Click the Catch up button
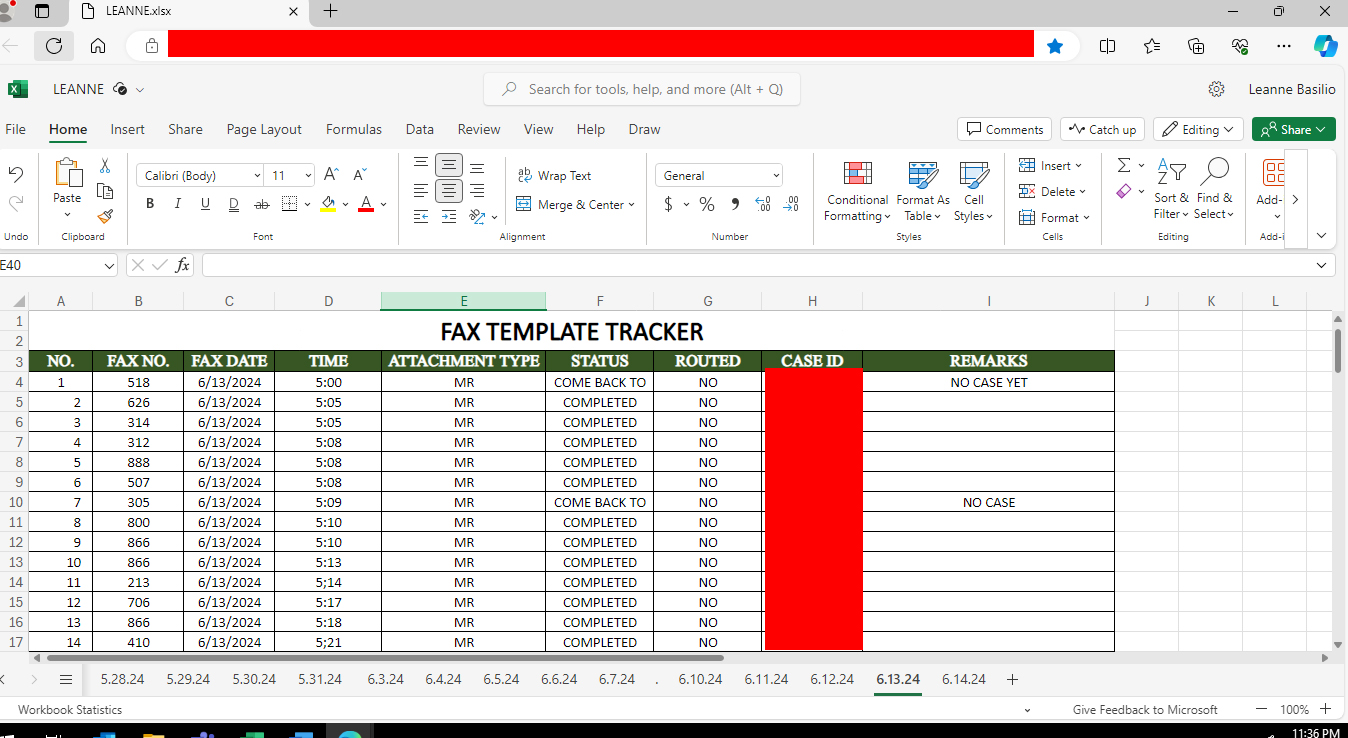Screen dimensions: 1348x738 [x=1102, y=129]
